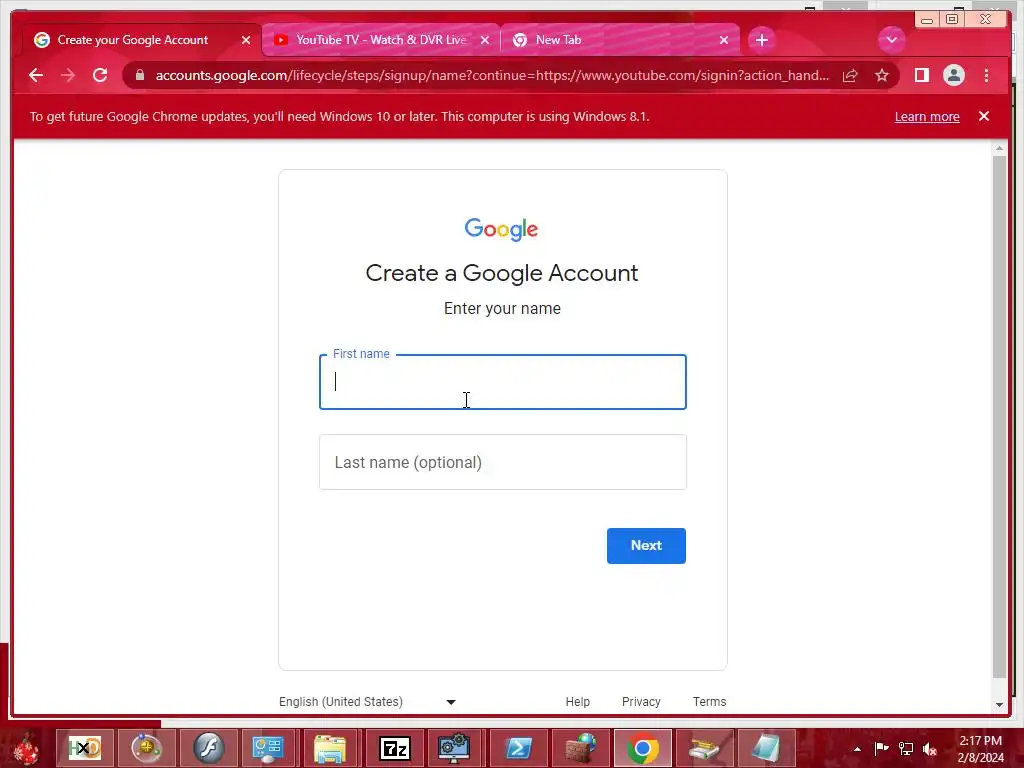Go back to the previous page
Image resolution: width=1024 pixels, height=768 pixels.
point(36,75)
